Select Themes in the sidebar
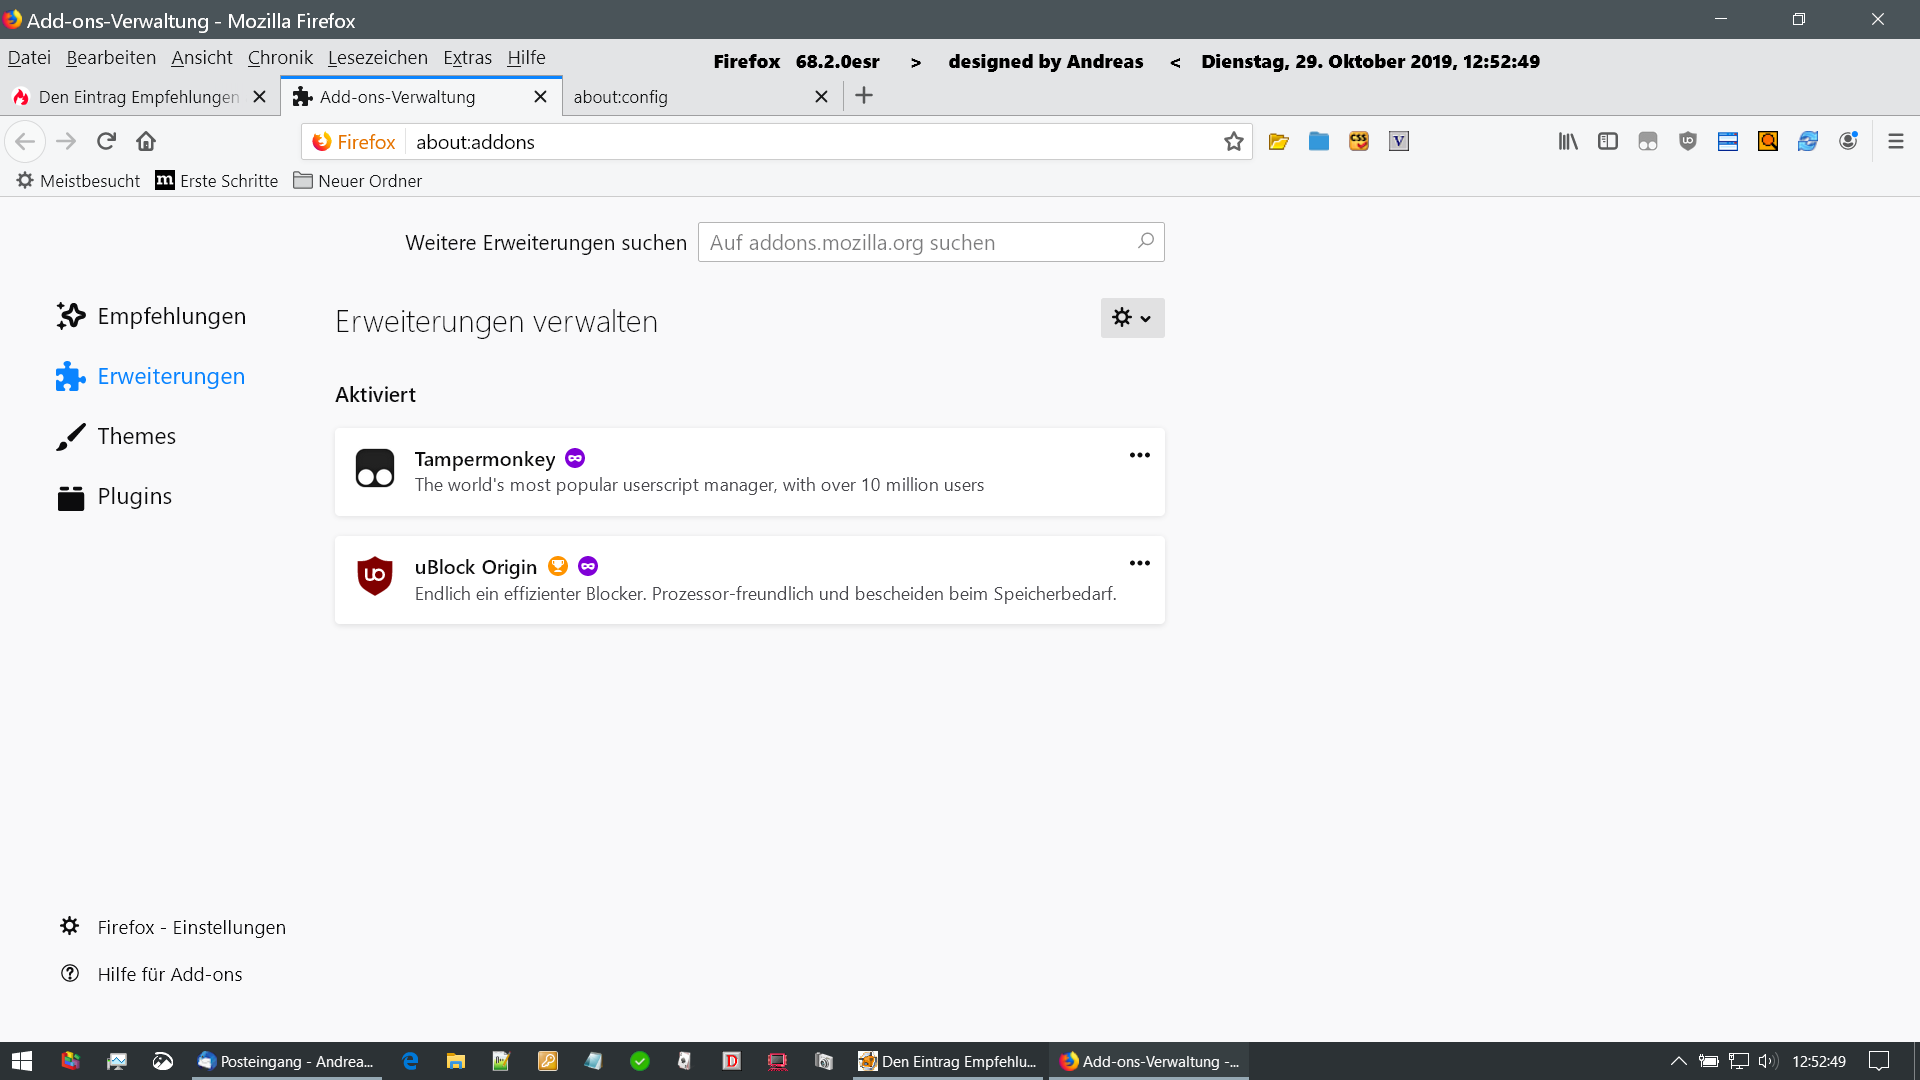 [x=136, y=436]
